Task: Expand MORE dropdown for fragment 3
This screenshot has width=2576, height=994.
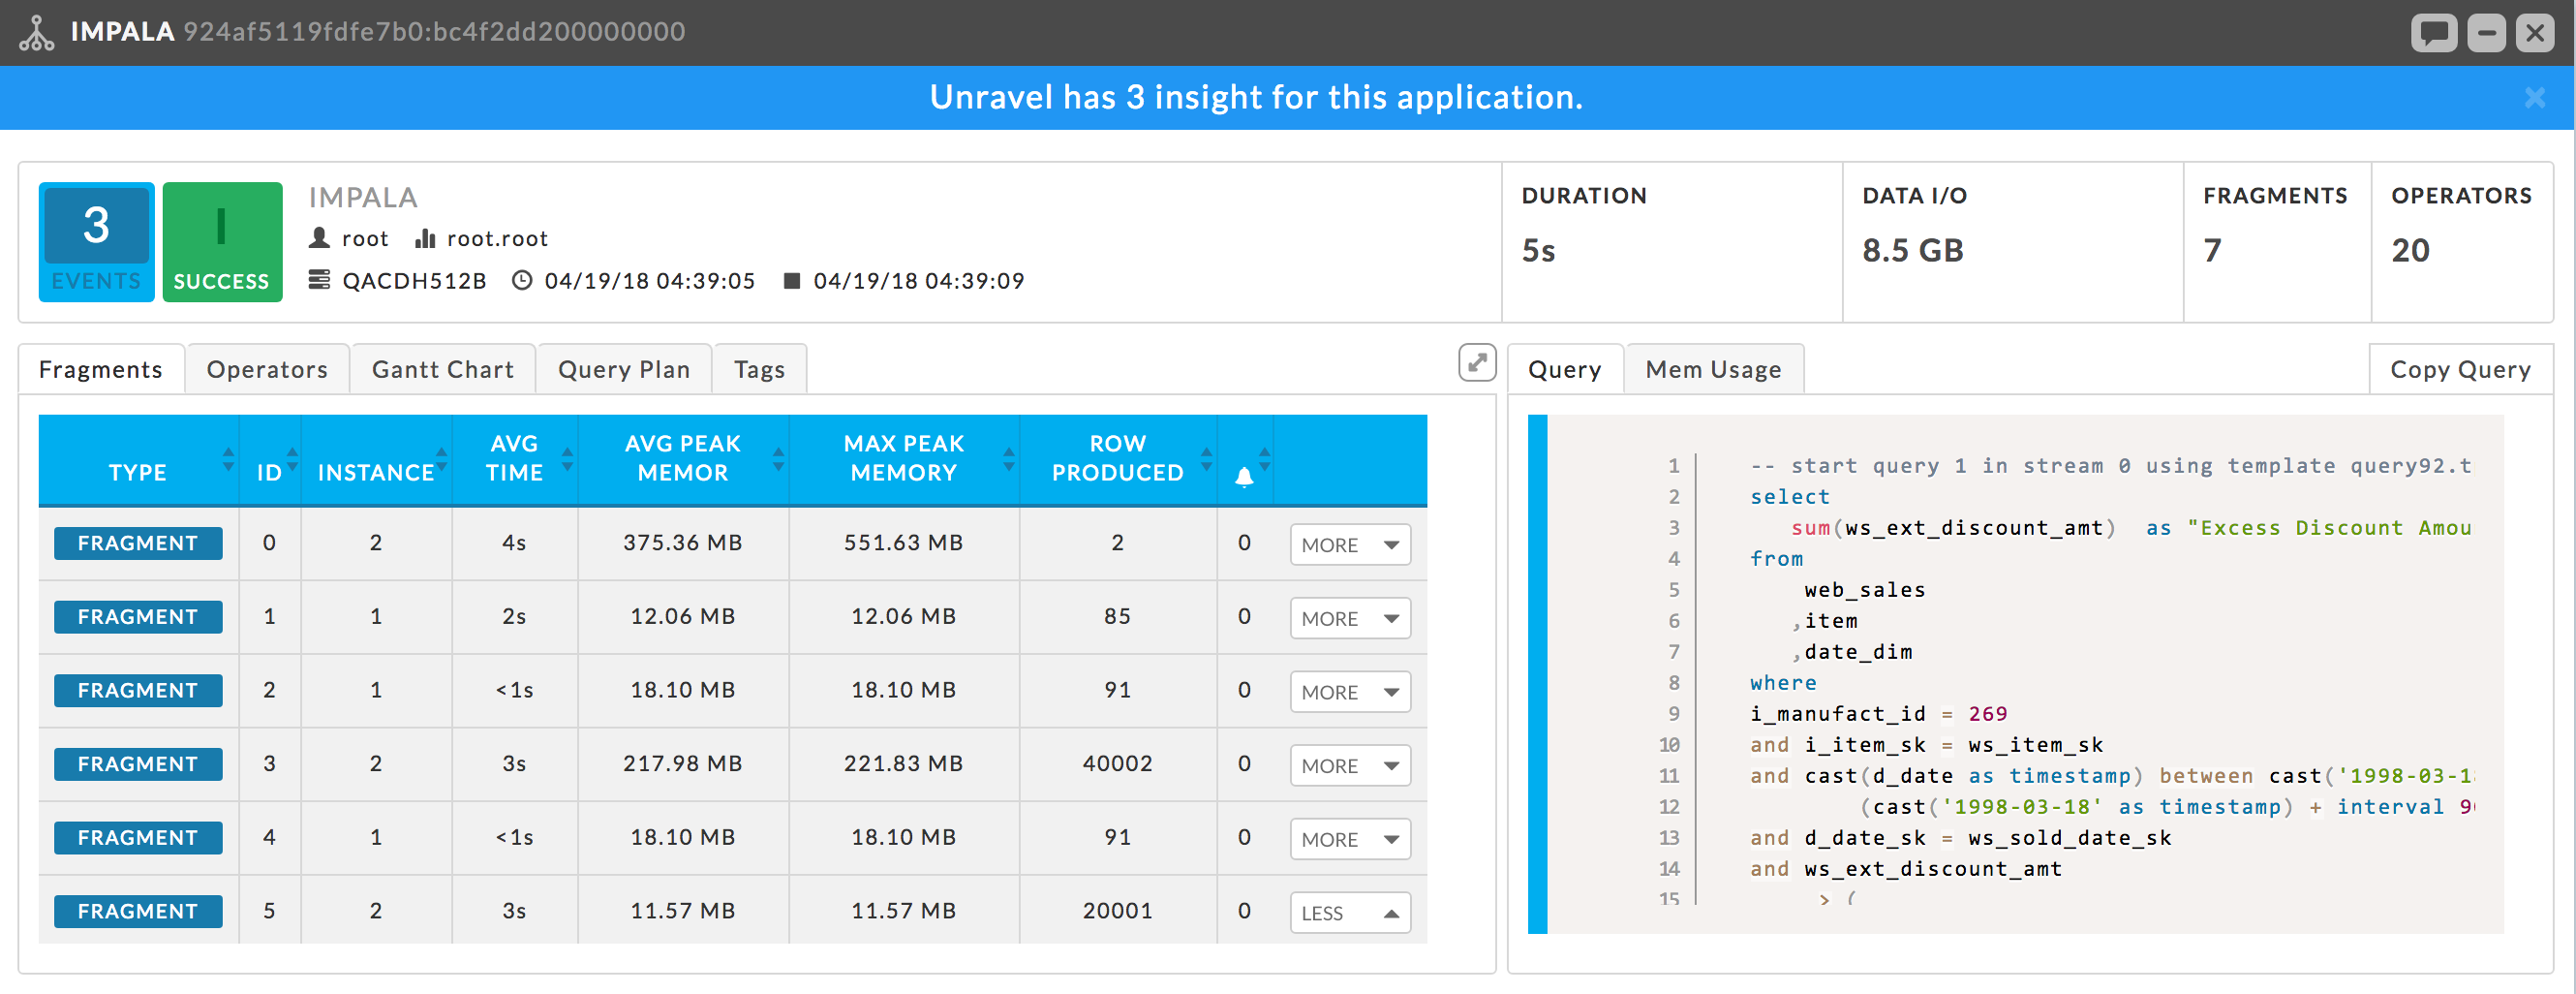Action: coord(1350,766)
